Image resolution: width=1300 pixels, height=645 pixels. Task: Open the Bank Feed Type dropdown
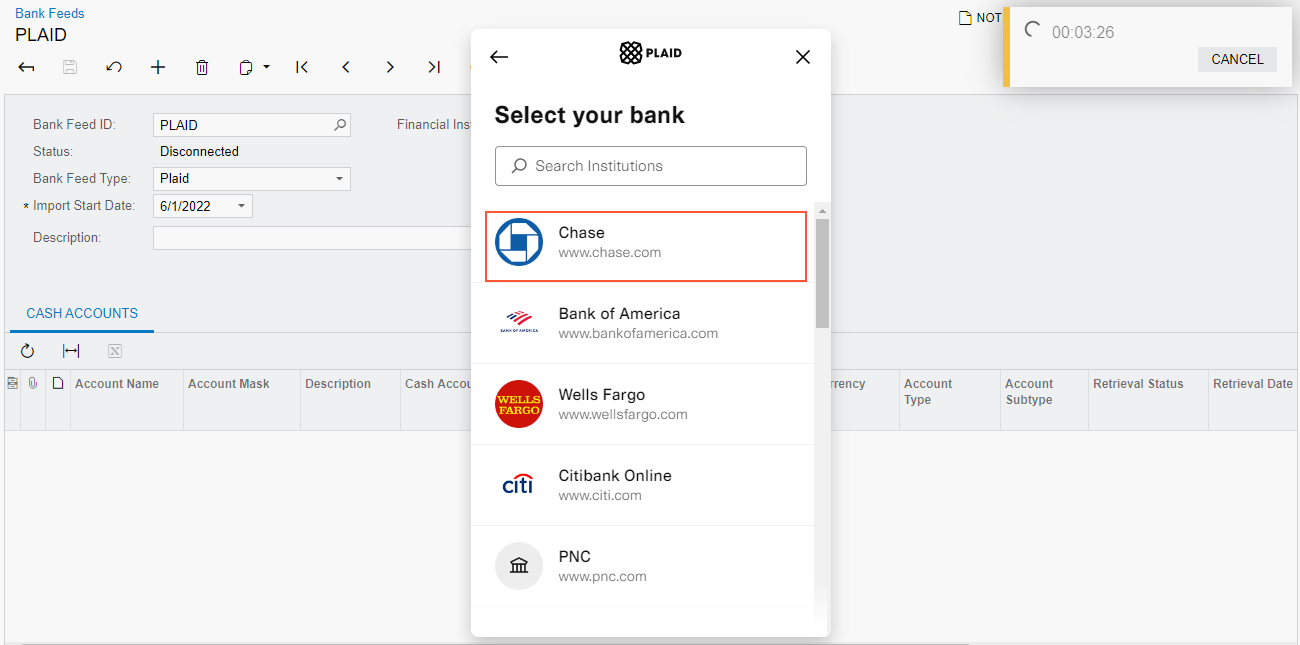339,179
